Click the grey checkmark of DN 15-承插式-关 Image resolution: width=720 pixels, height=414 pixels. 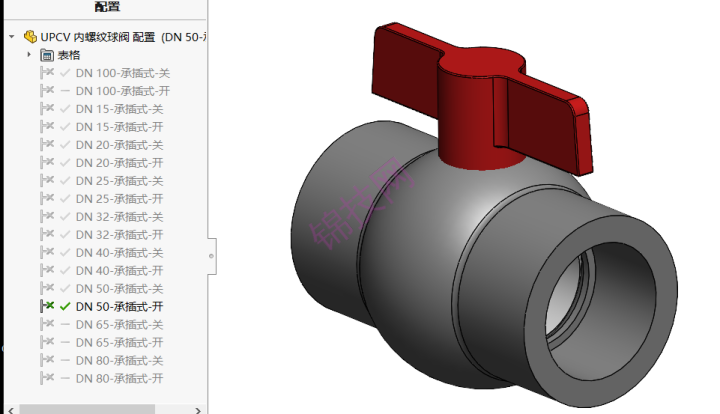click(x=65, y=109)
